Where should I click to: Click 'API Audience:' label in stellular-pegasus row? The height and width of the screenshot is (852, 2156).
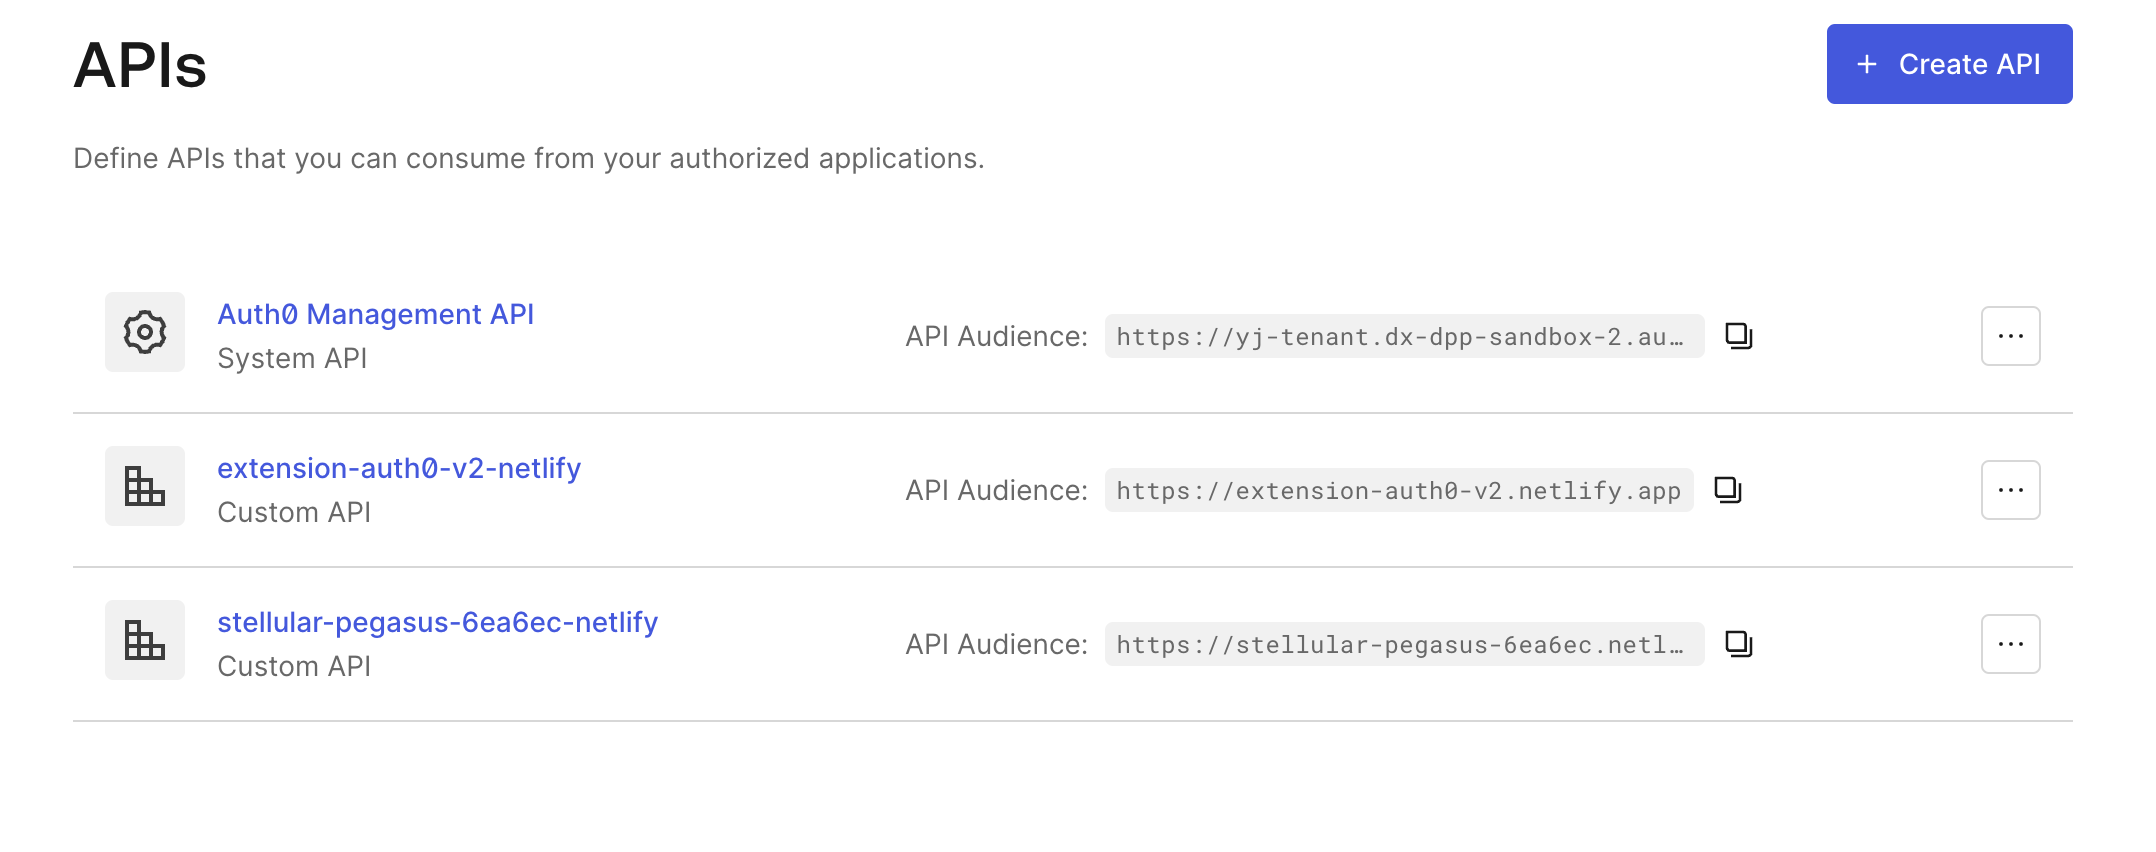[x=996, y=644]
